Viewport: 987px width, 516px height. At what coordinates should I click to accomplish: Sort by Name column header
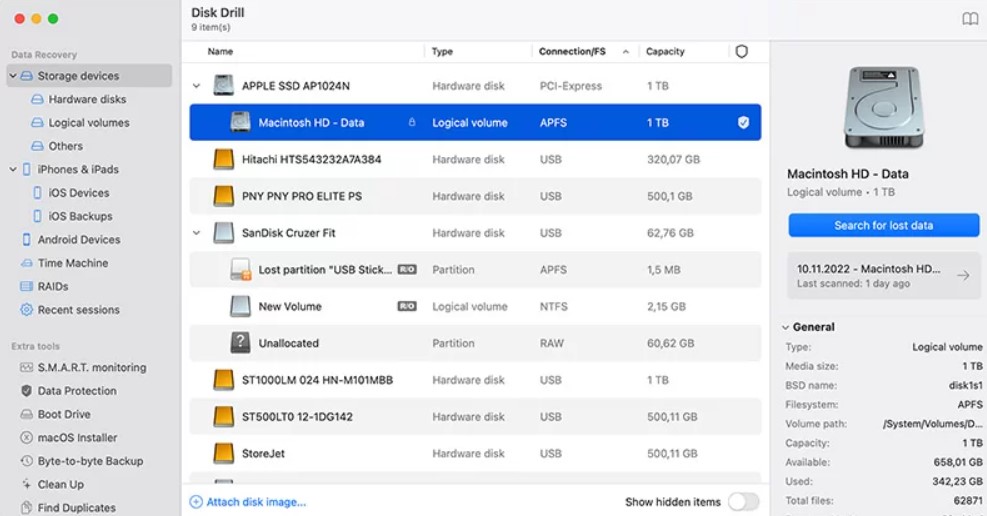click(x=220, y=52)
